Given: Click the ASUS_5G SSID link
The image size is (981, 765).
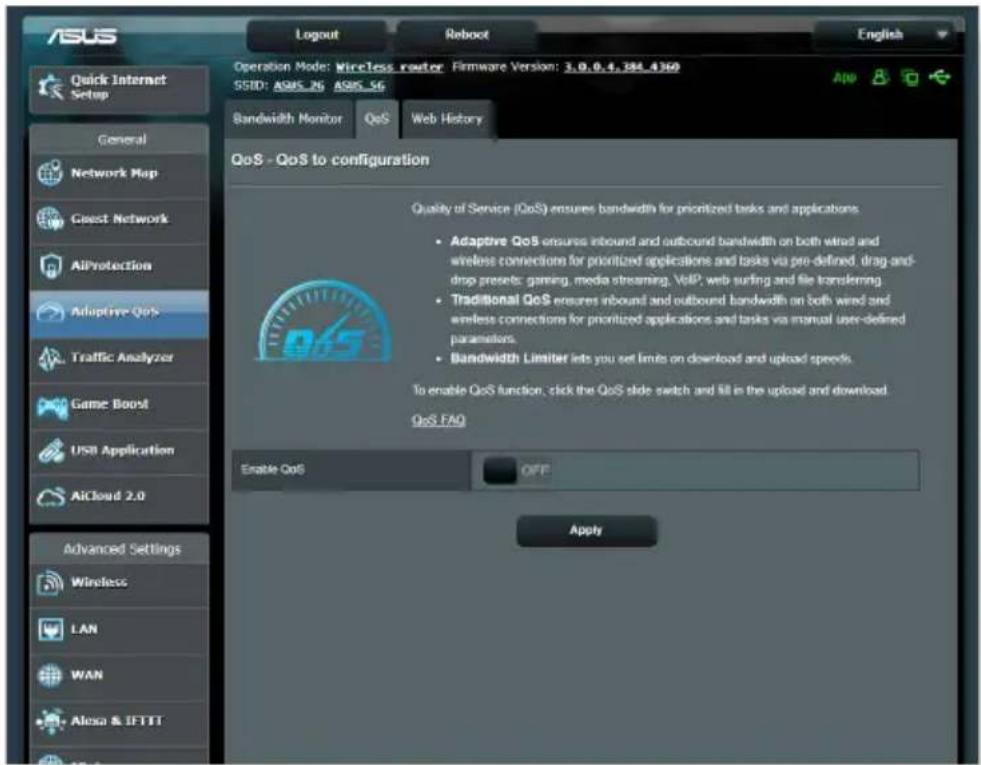Looking at the screenshot, I should click(359, 86).
